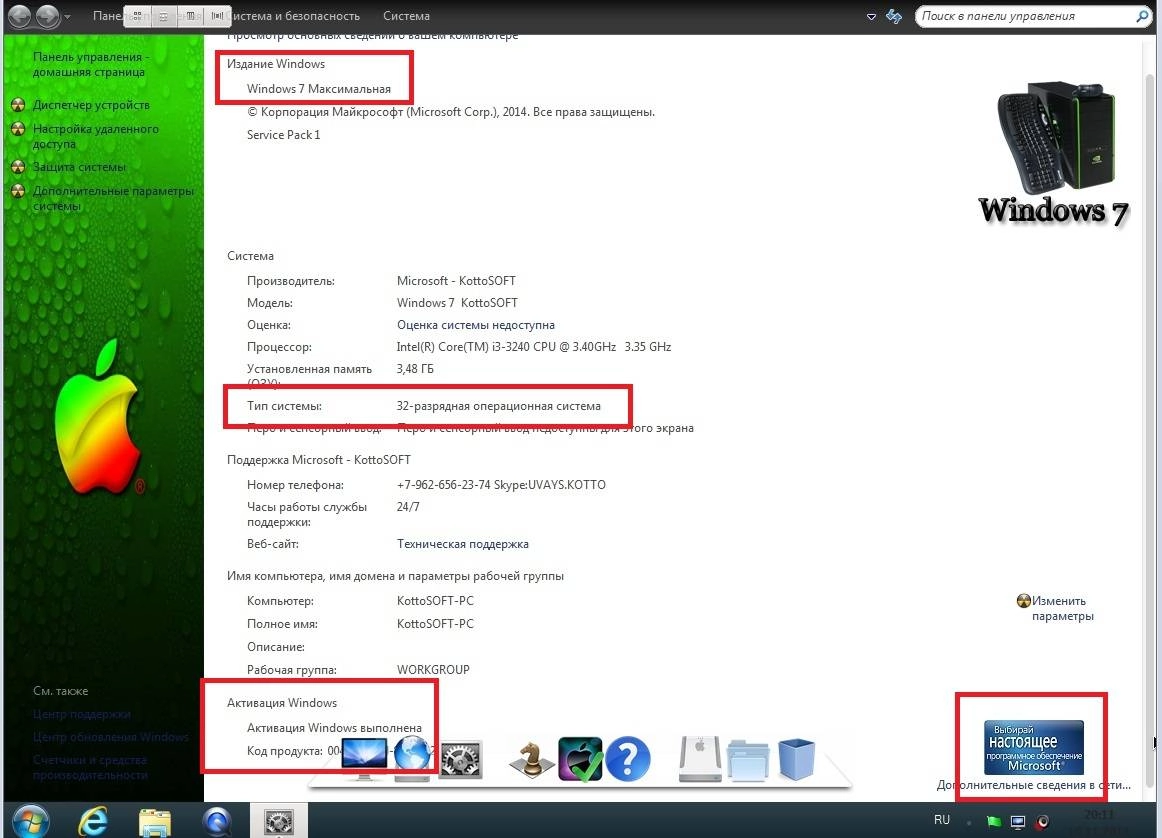This screenshot has width=1162, height=838.
Task: Open 'Центр обновления Windows' sidebar link
Action: click(x=110, y=737)
